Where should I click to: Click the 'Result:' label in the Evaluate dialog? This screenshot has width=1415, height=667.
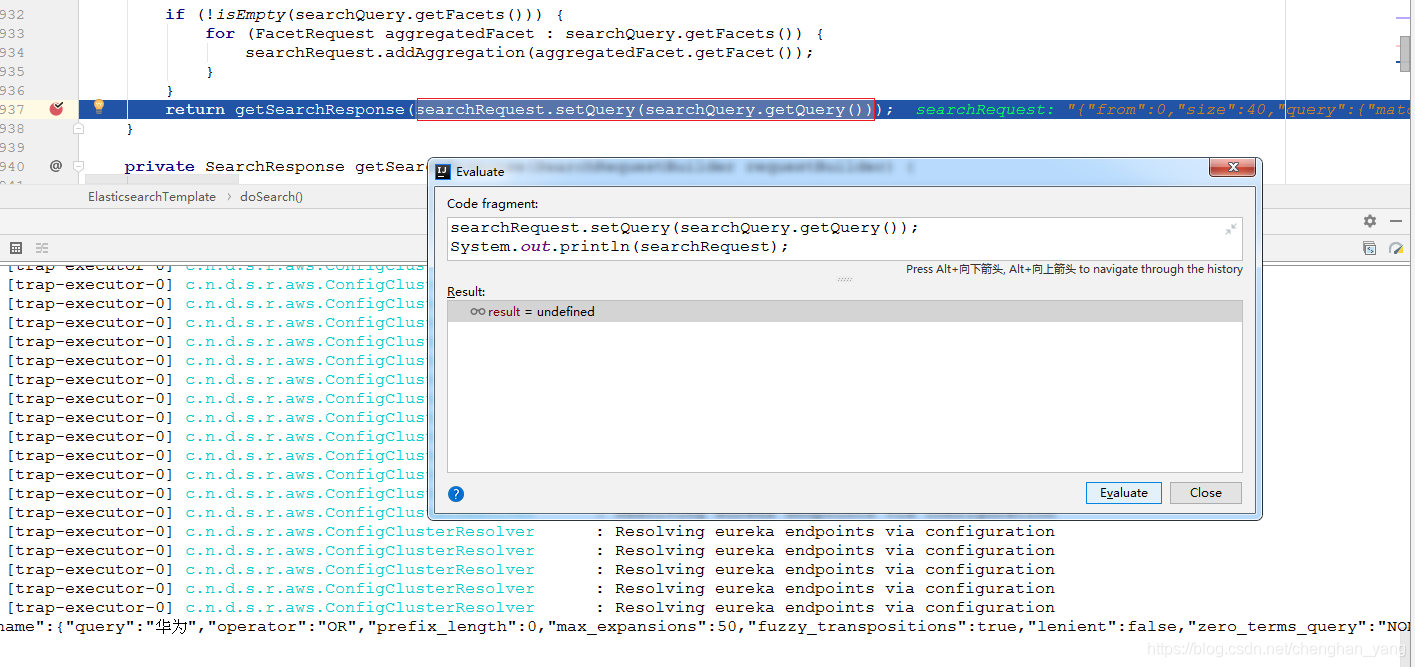tap(466, 292)
